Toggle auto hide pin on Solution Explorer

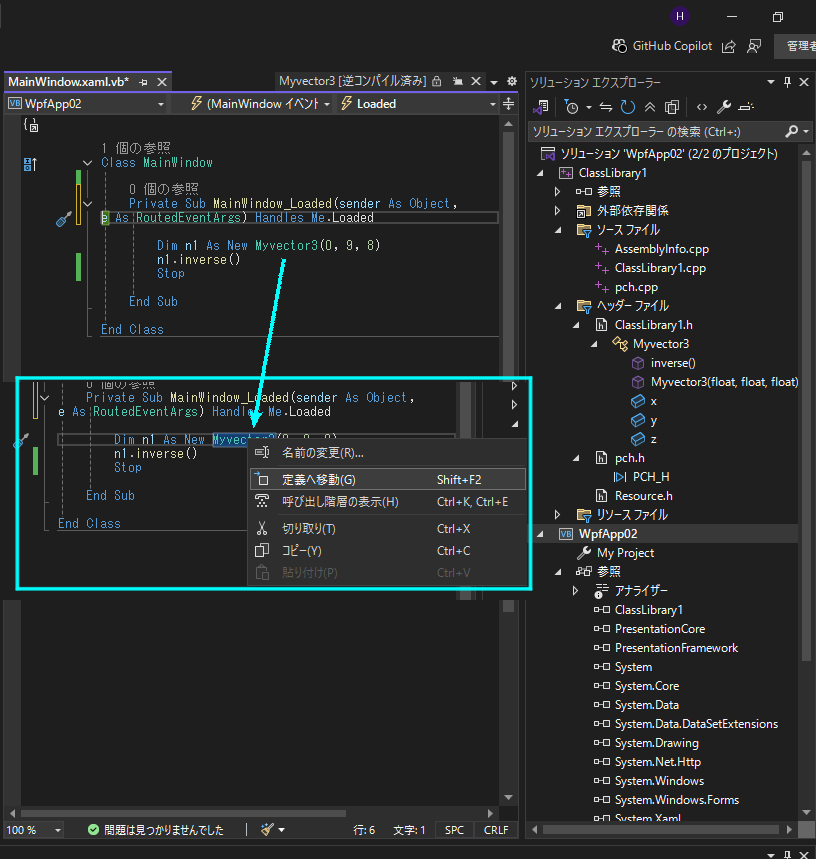(788, 82)
